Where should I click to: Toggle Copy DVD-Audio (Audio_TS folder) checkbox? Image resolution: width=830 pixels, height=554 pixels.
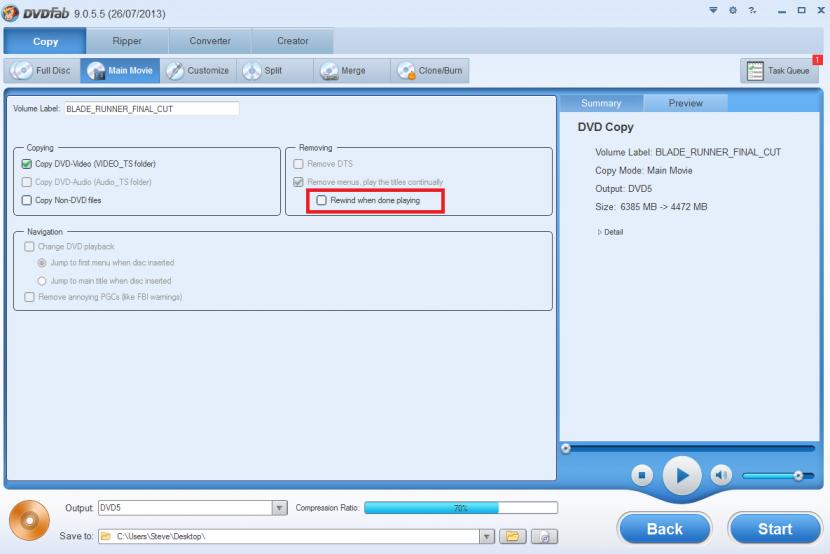tap(26, 182)
